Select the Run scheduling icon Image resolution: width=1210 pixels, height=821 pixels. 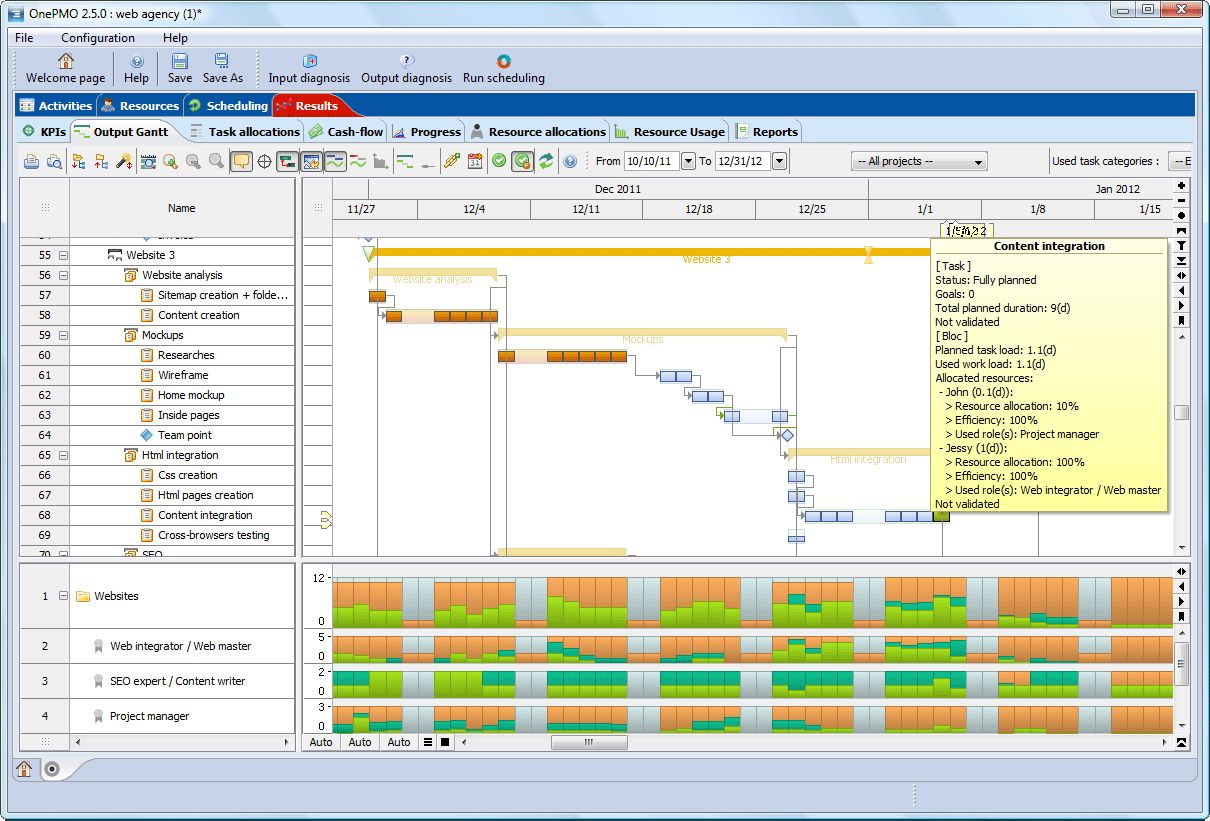pyautogui.click(x=503, y=67)
